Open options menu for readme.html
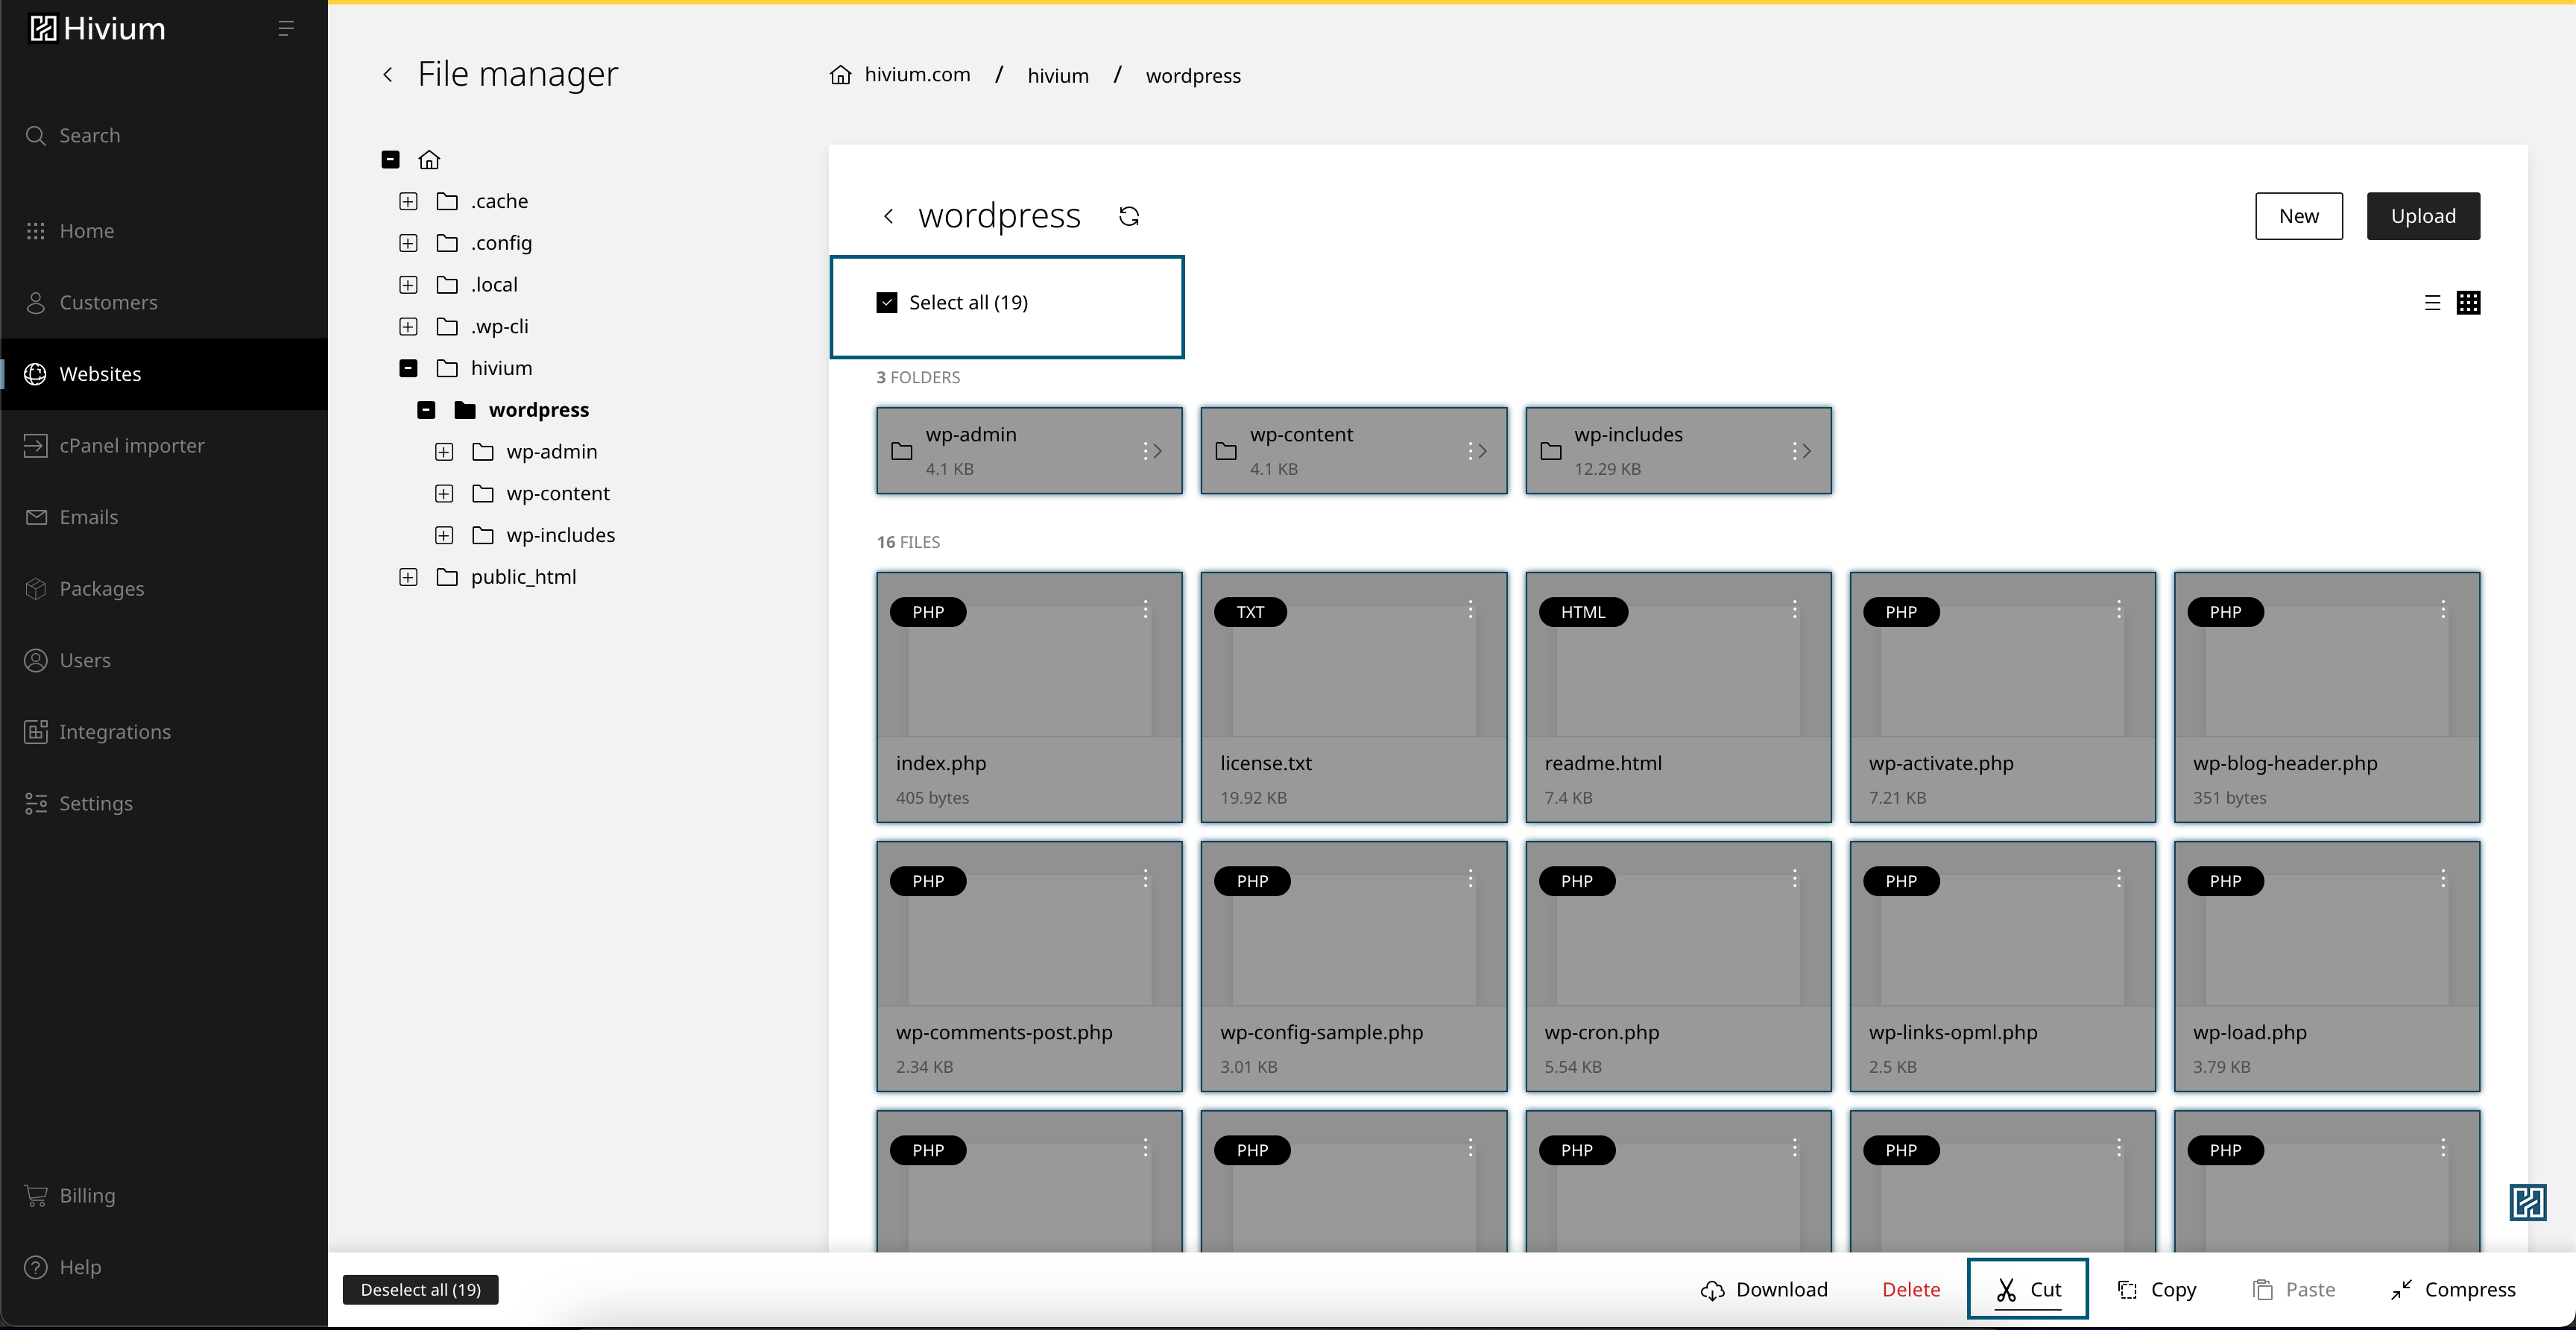 pyautogui.click(x=1795, y=610)
